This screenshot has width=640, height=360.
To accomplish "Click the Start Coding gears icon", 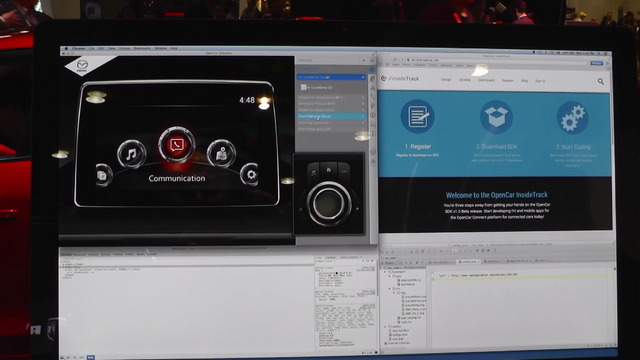I will click(572, 118).
